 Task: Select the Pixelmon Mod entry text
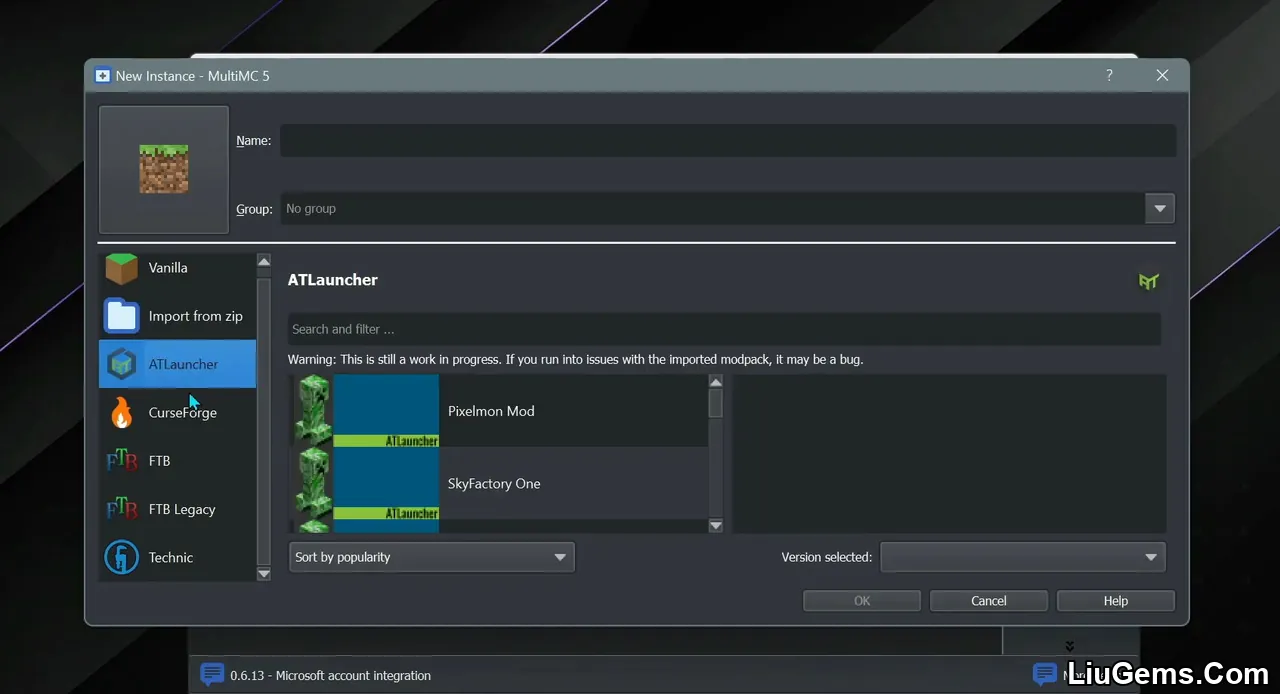tap(491, 411)
